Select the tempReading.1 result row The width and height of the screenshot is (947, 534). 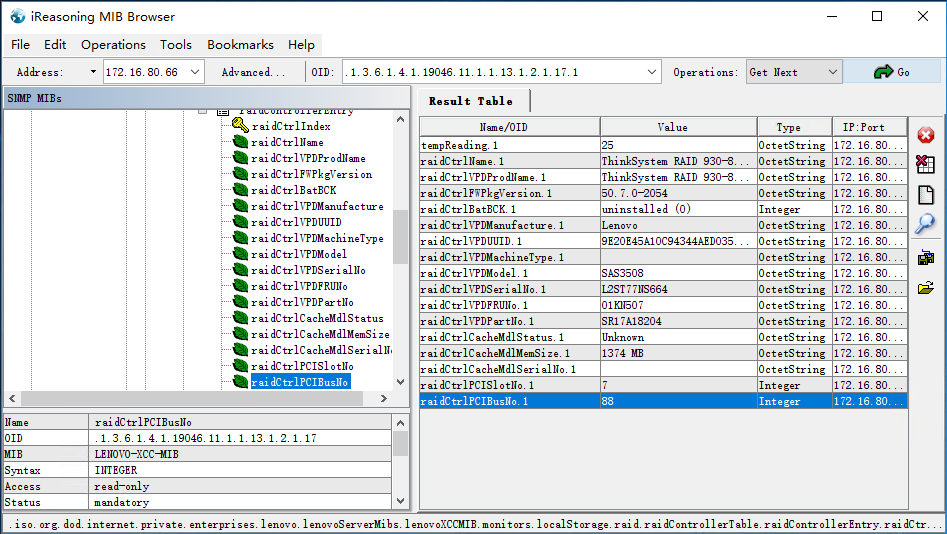663,145
